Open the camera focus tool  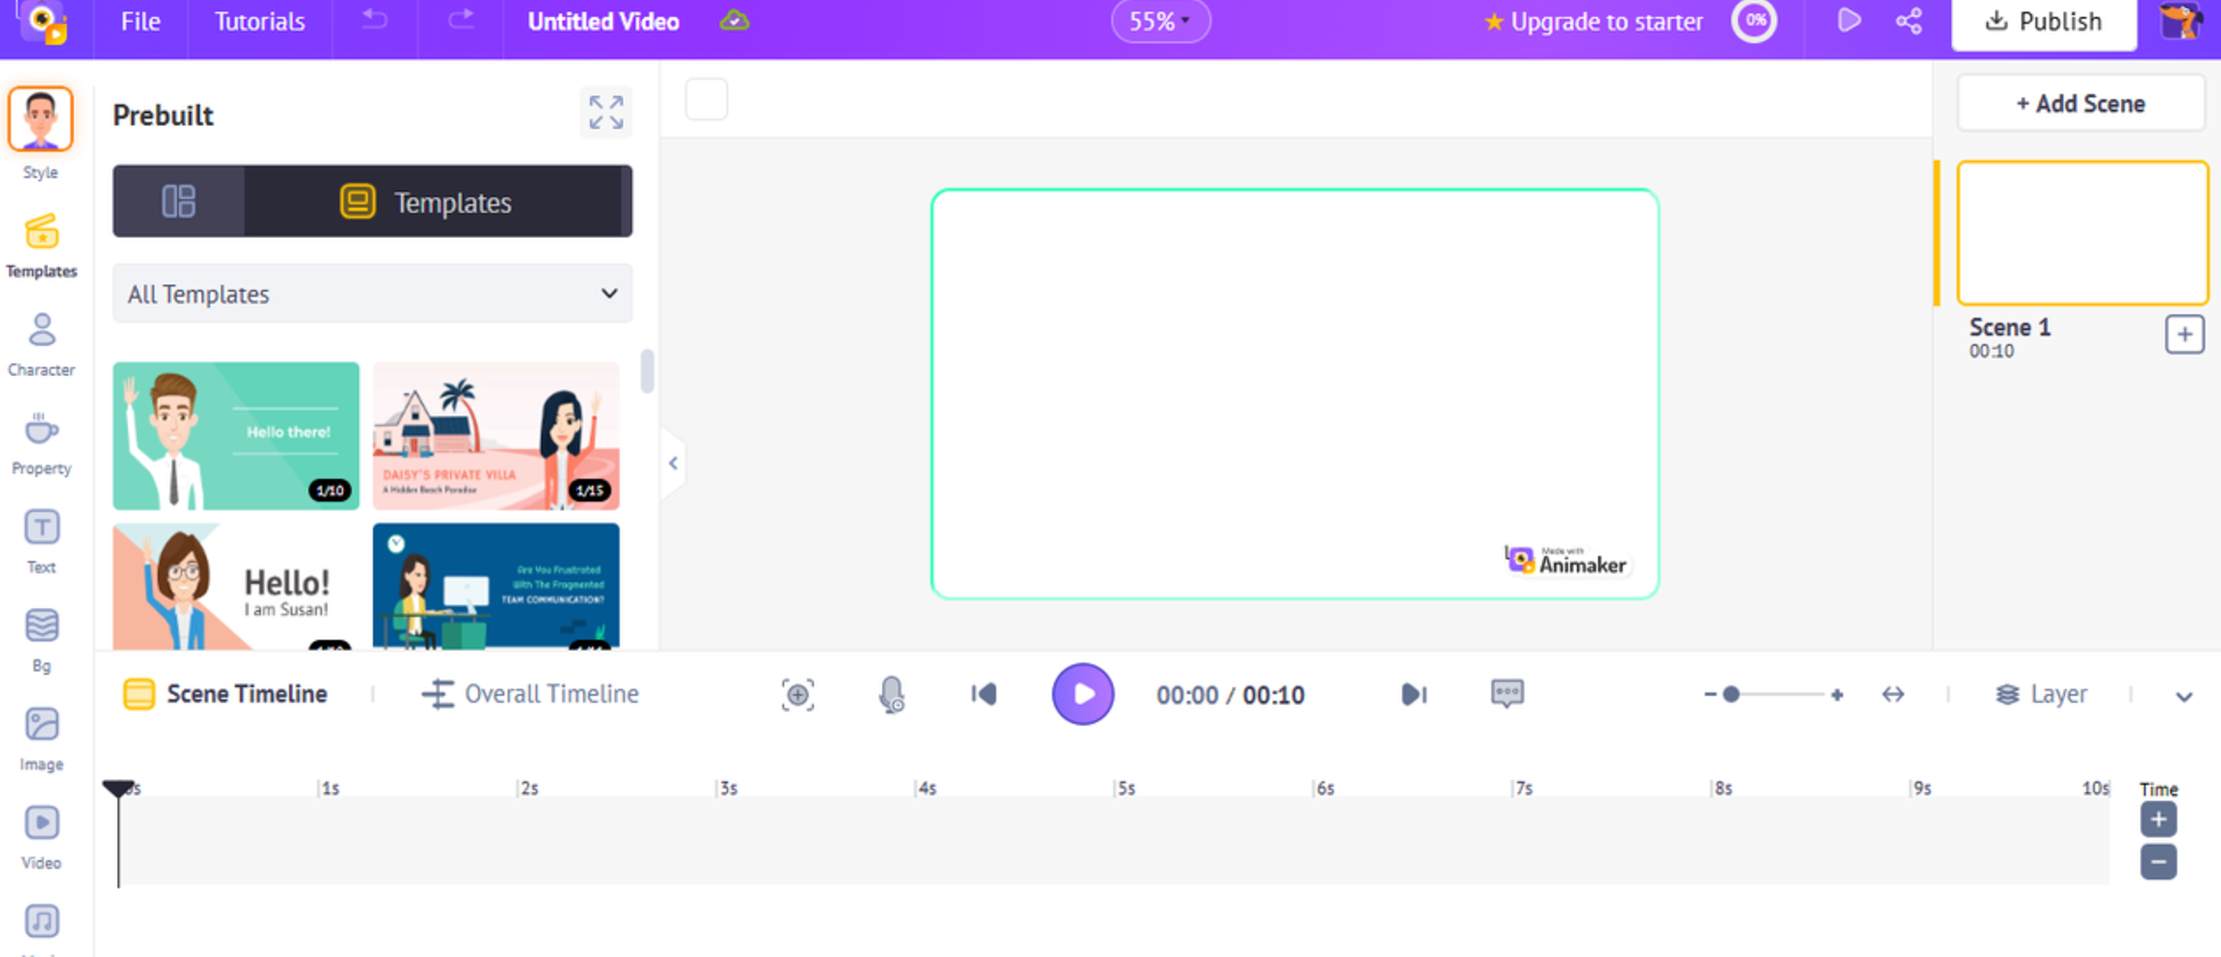(x=798, y=695)
